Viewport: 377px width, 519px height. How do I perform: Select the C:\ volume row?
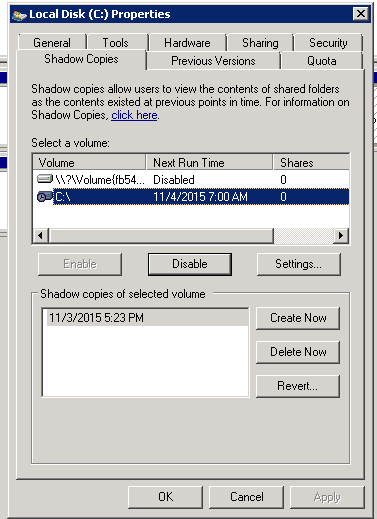point(191,197)
